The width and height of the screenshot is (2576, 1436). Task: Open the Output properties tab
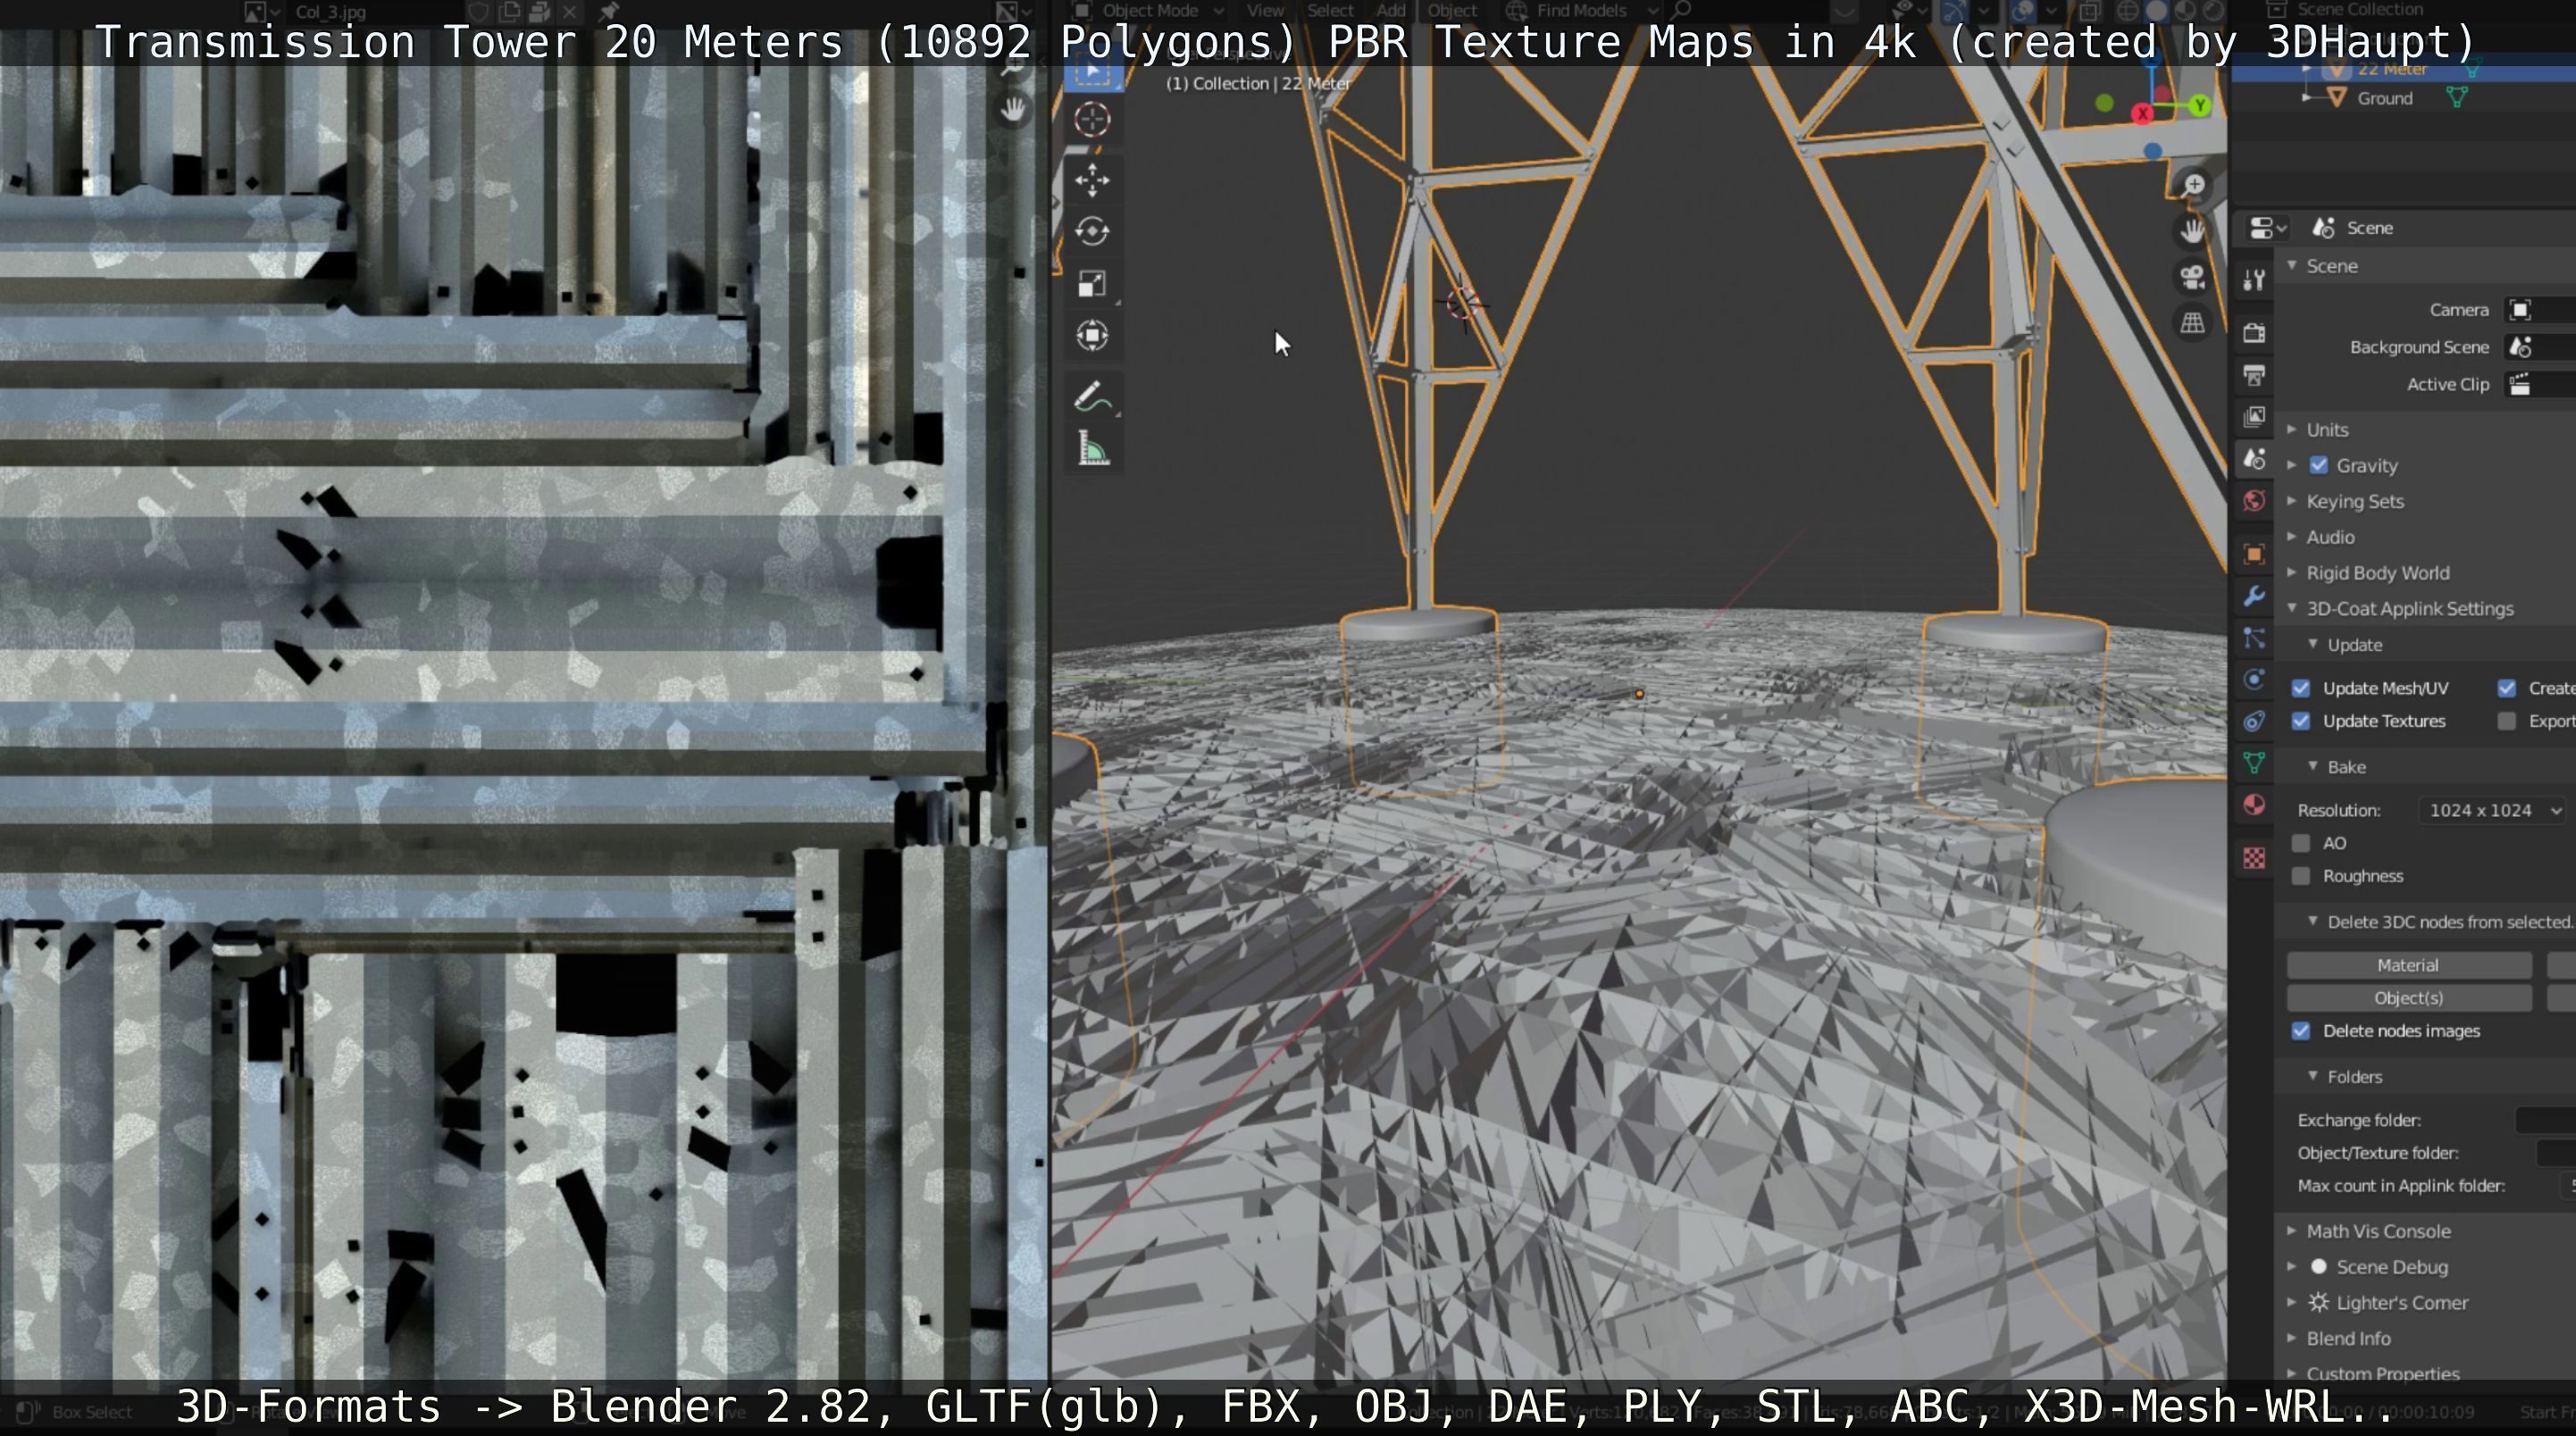click(2254, 375)
